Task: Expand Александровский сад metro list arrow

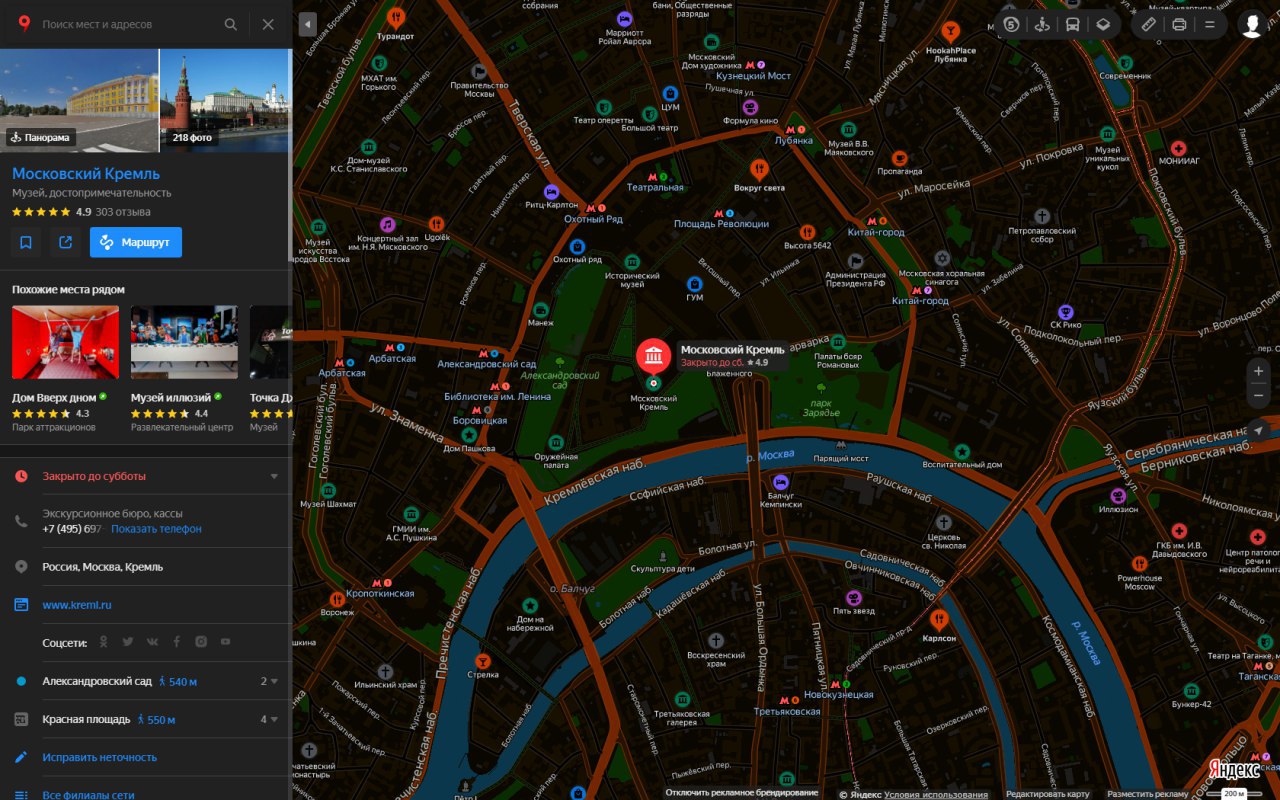Action: pyautogui.click(x=274, y=682)
